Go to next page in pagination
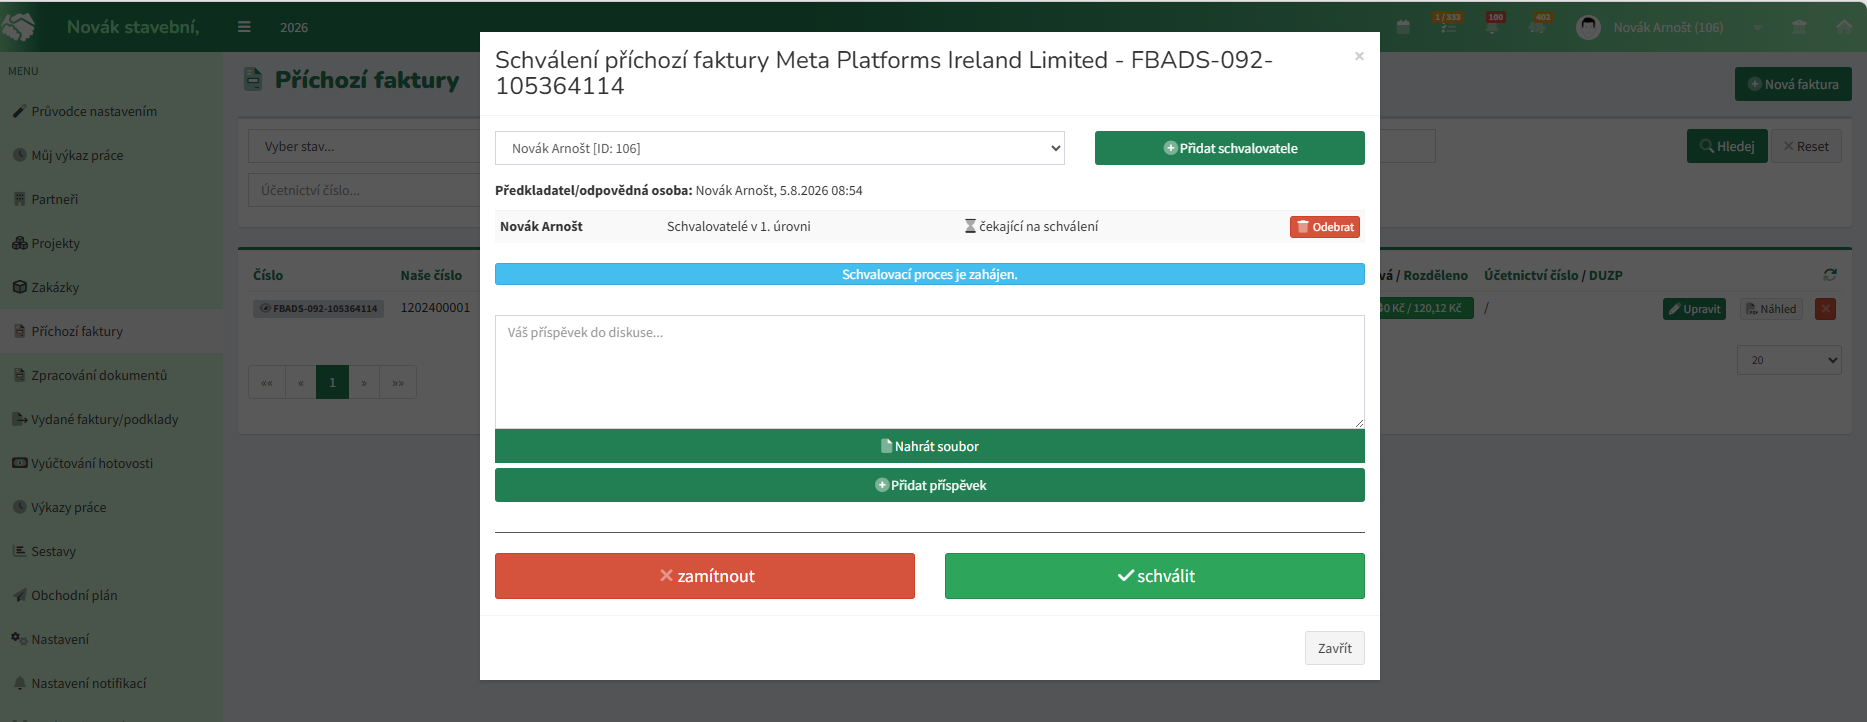 pos(364,382)
